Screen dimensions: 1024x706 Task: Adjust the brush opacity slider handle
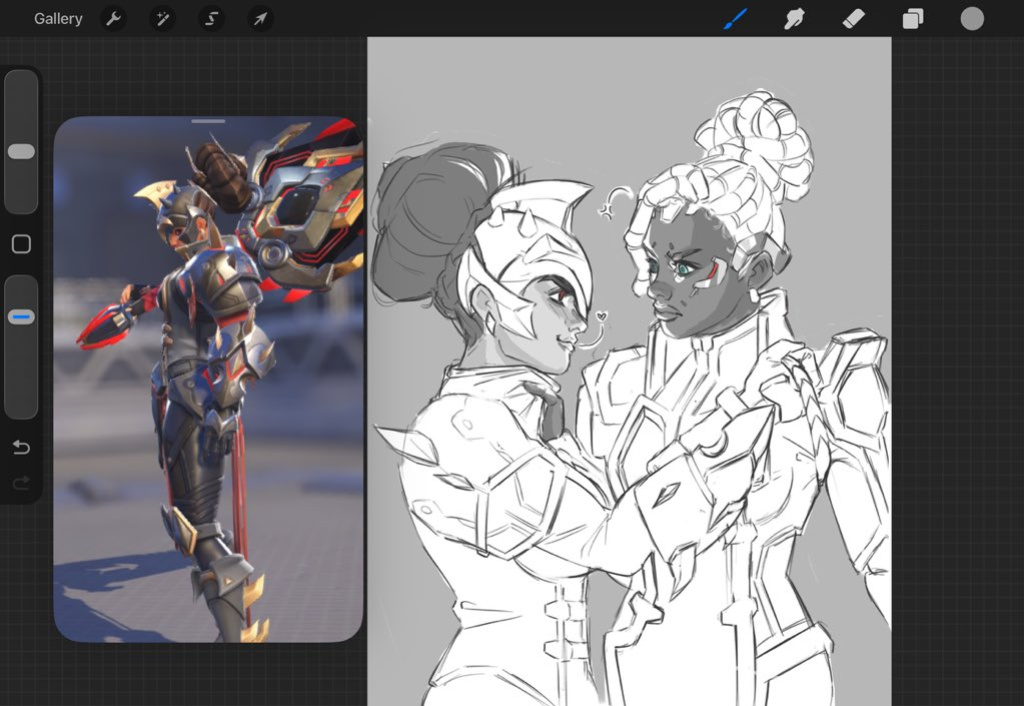21,317
